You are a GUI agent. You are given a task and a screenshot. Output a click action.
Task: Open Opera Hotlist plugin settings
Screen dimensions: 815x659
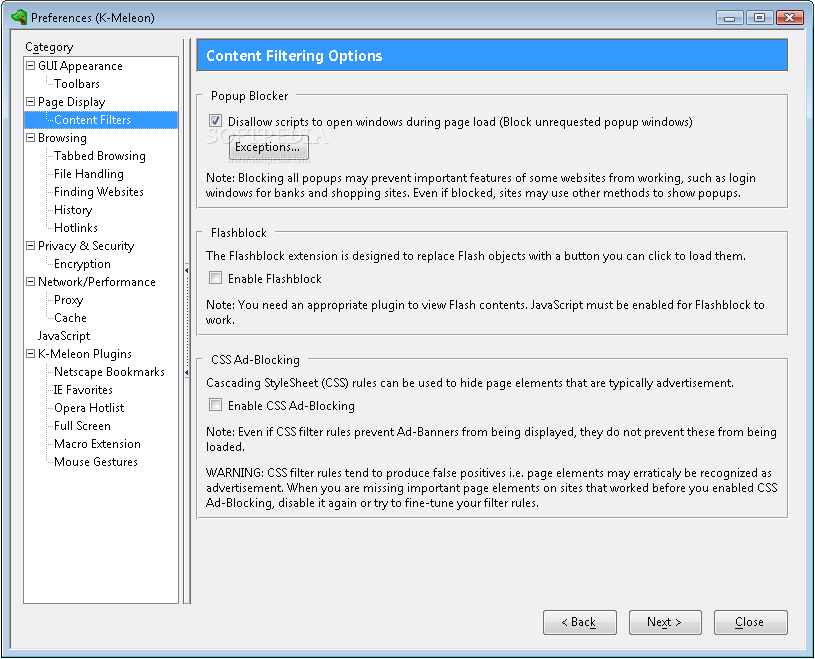pyautogui.click(x=89, y=408)
